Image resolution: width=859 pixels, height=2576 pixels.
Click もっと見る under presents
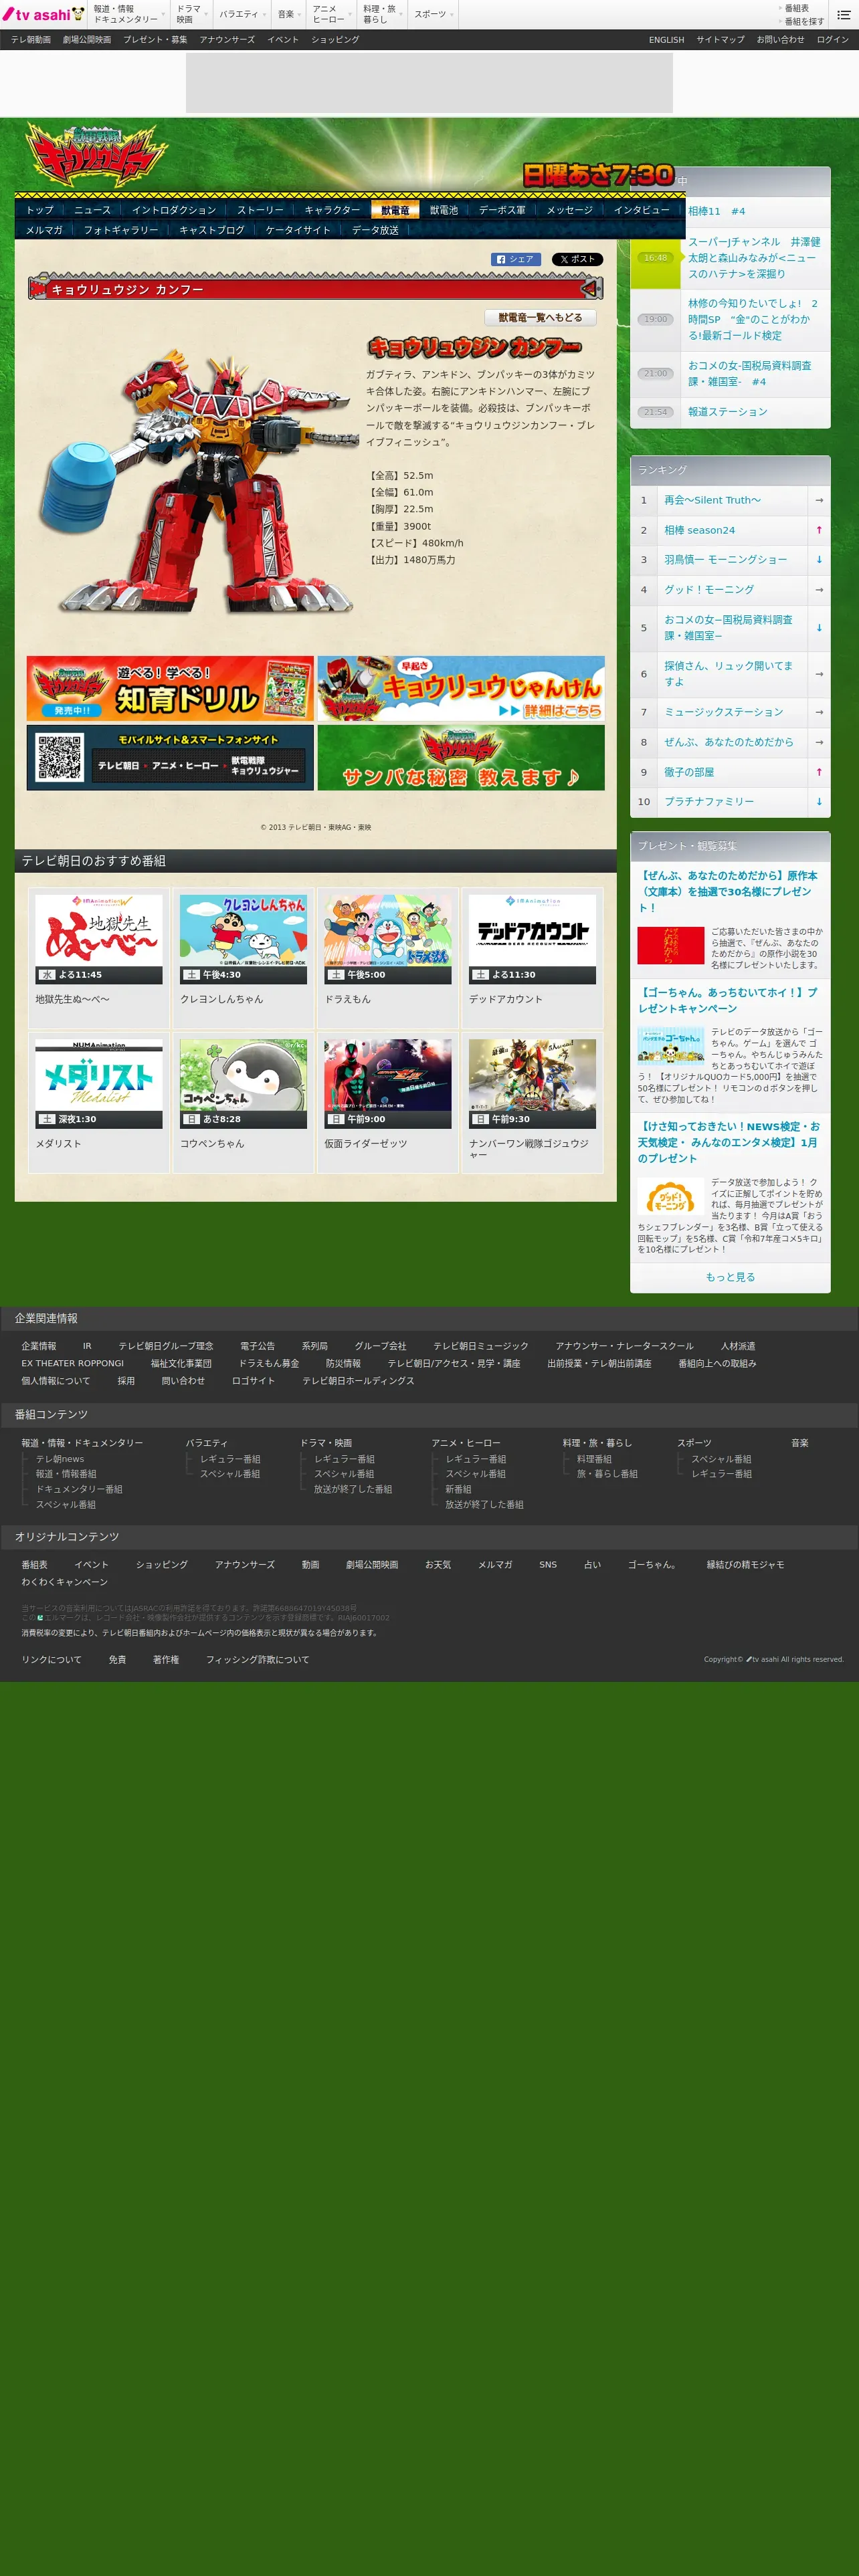pyautogui.click(x=730, y=1277)
